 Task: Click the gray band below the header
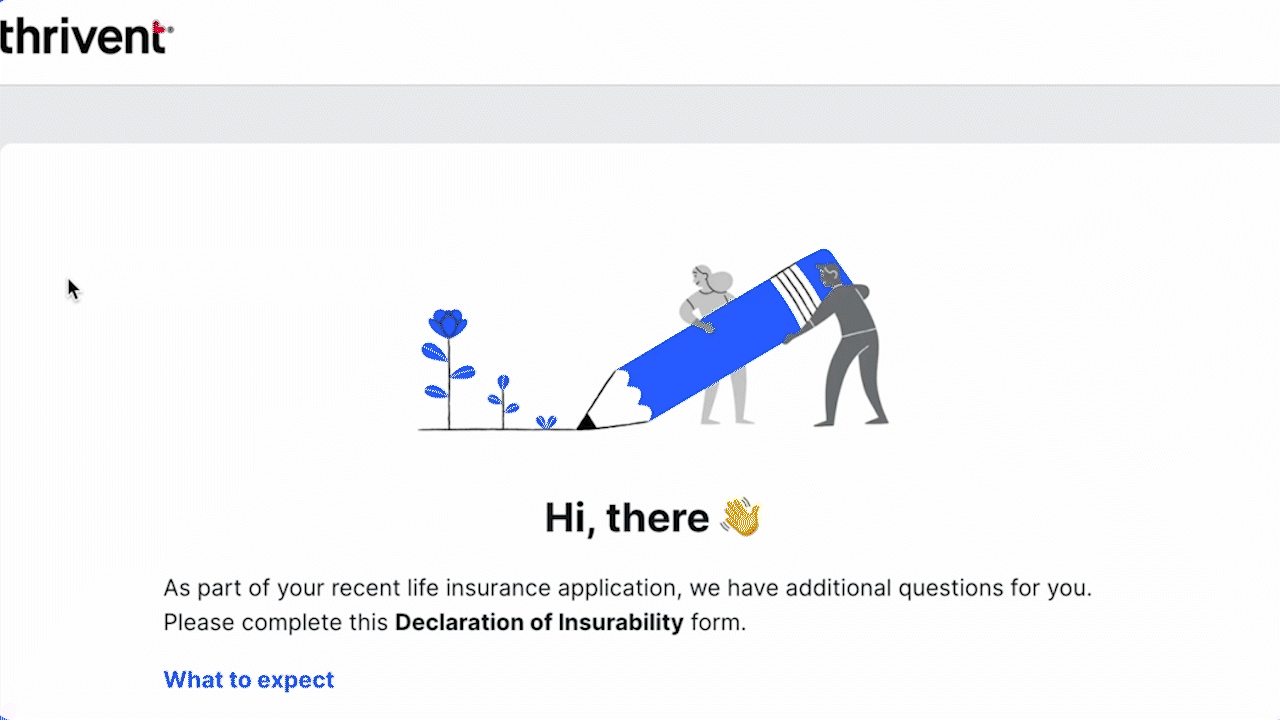640,114
